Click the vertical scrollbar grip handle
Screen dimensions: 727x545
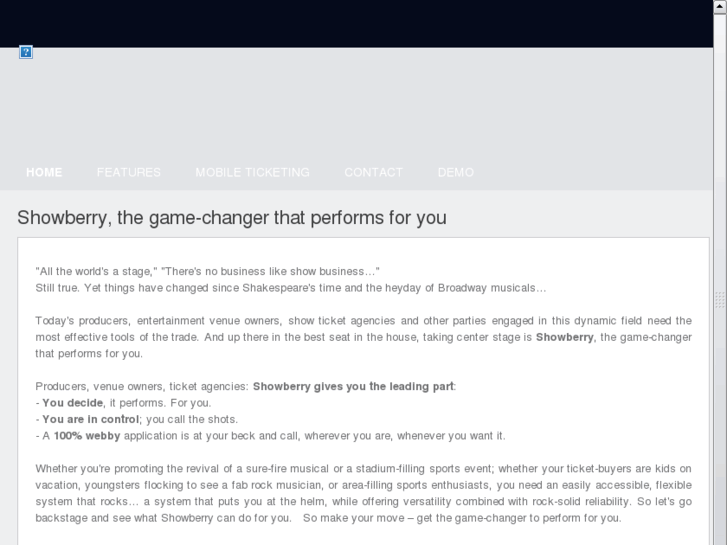tap(720, 300)
